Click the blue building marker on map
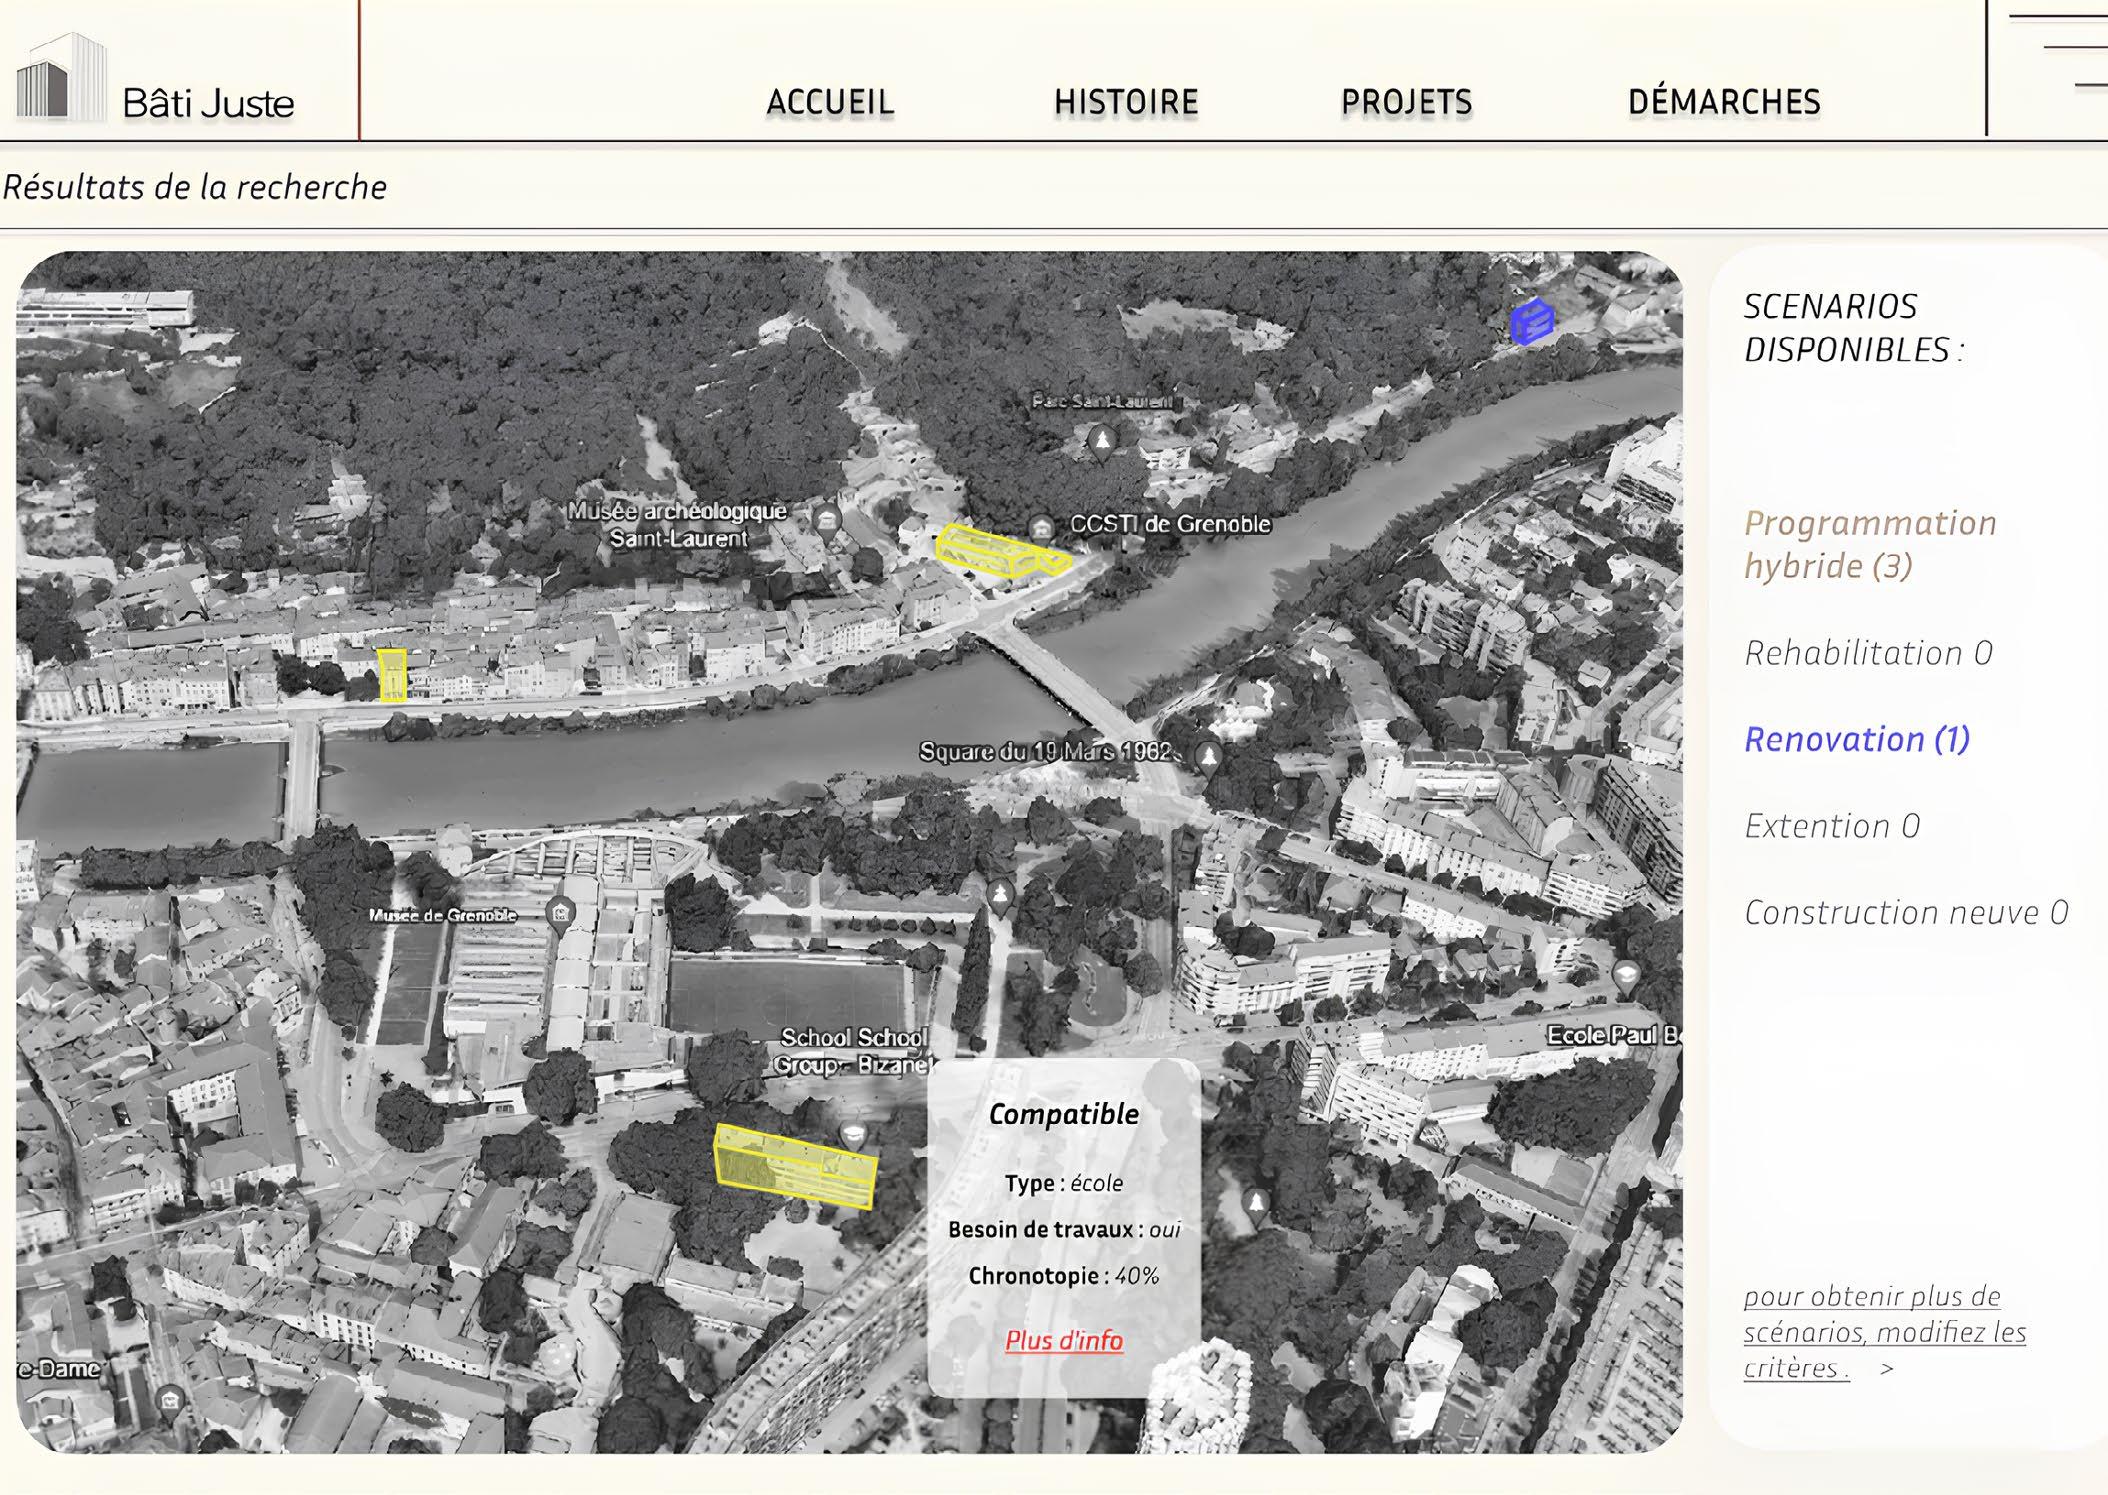 pos(1531,322)
